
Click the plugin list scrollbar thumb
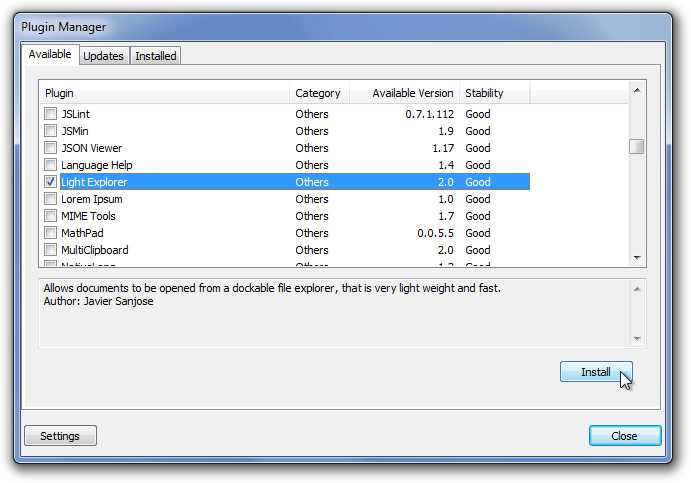coord(636,146)
